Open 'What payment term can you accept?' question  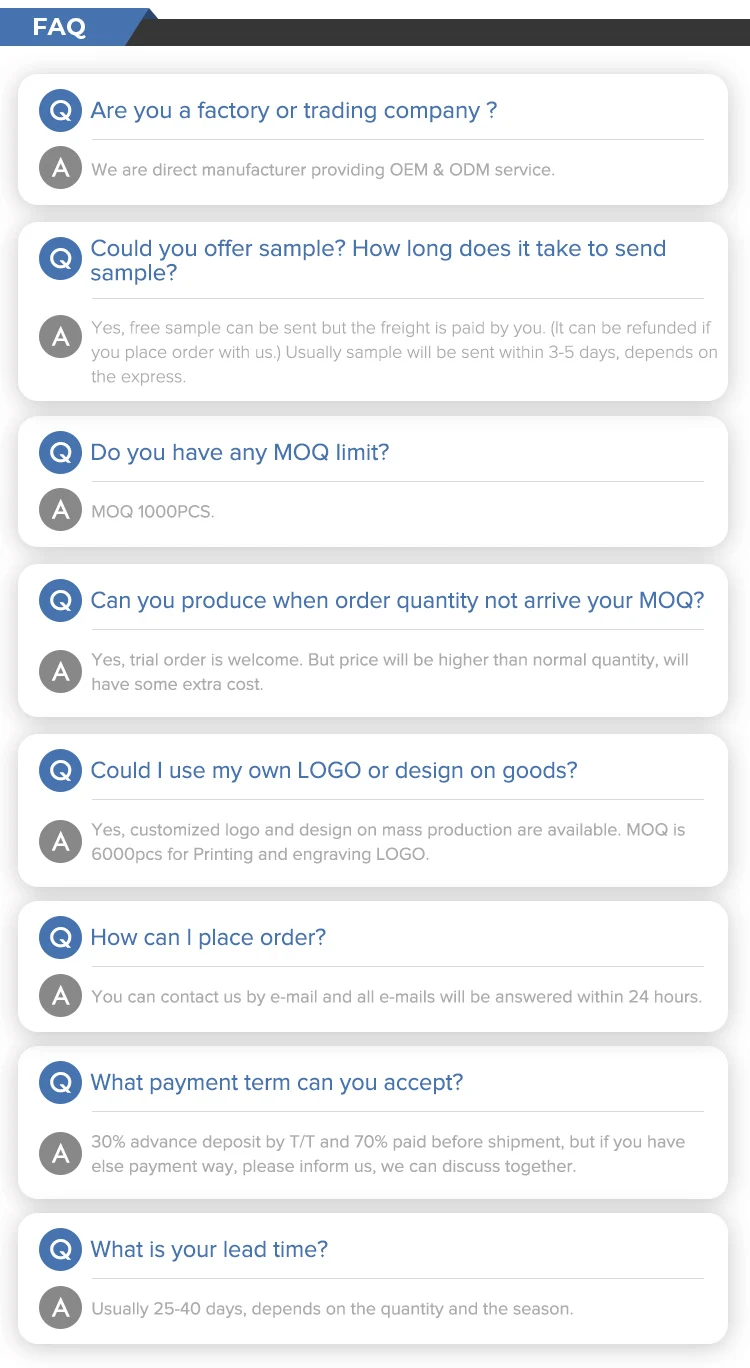277,1082
